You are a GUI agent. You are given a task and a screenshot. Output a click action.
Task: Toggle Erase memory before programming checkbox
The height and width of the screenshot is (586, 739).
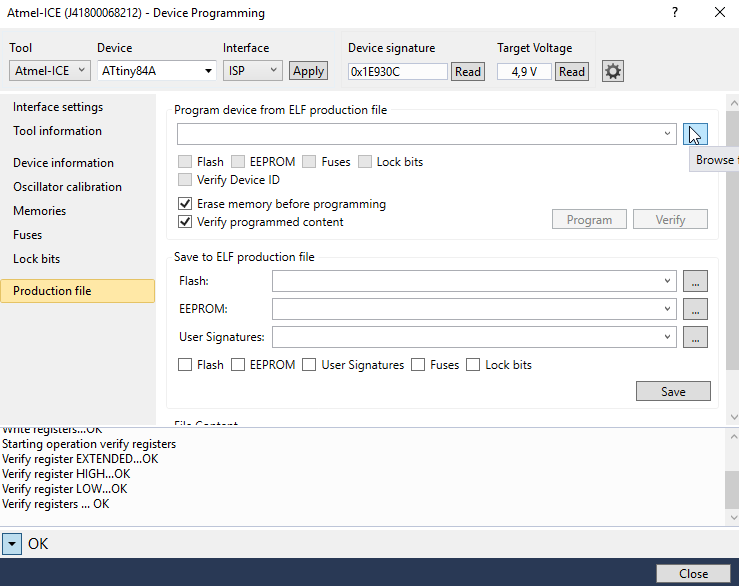tap(185, 204)
